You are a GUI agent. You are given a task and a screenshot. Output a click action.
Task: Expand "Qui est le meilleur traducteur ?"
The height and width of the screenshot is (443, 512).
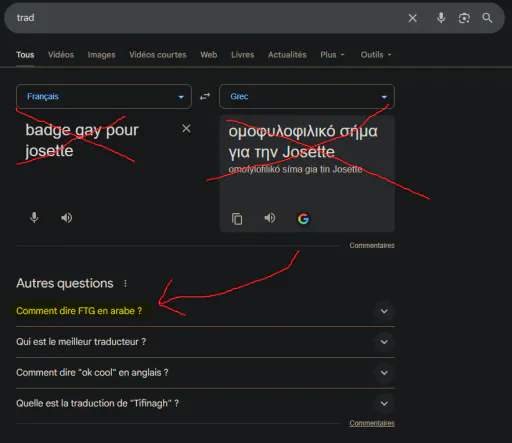(x=205, y=342)
